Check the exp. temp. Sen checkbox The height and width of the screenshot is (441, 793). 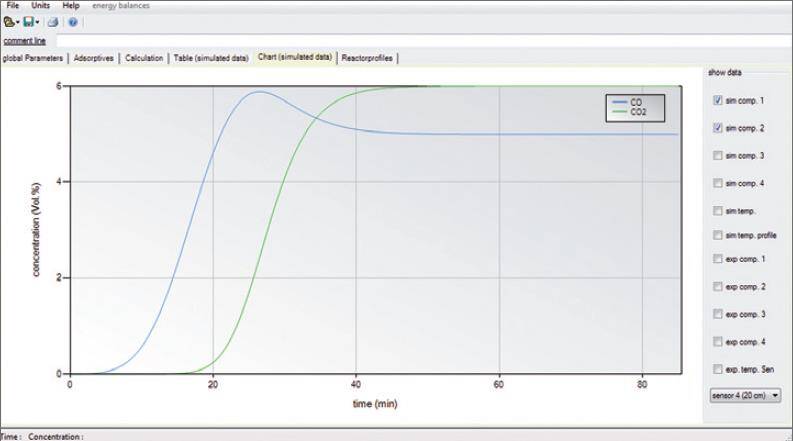pos(718,369)
